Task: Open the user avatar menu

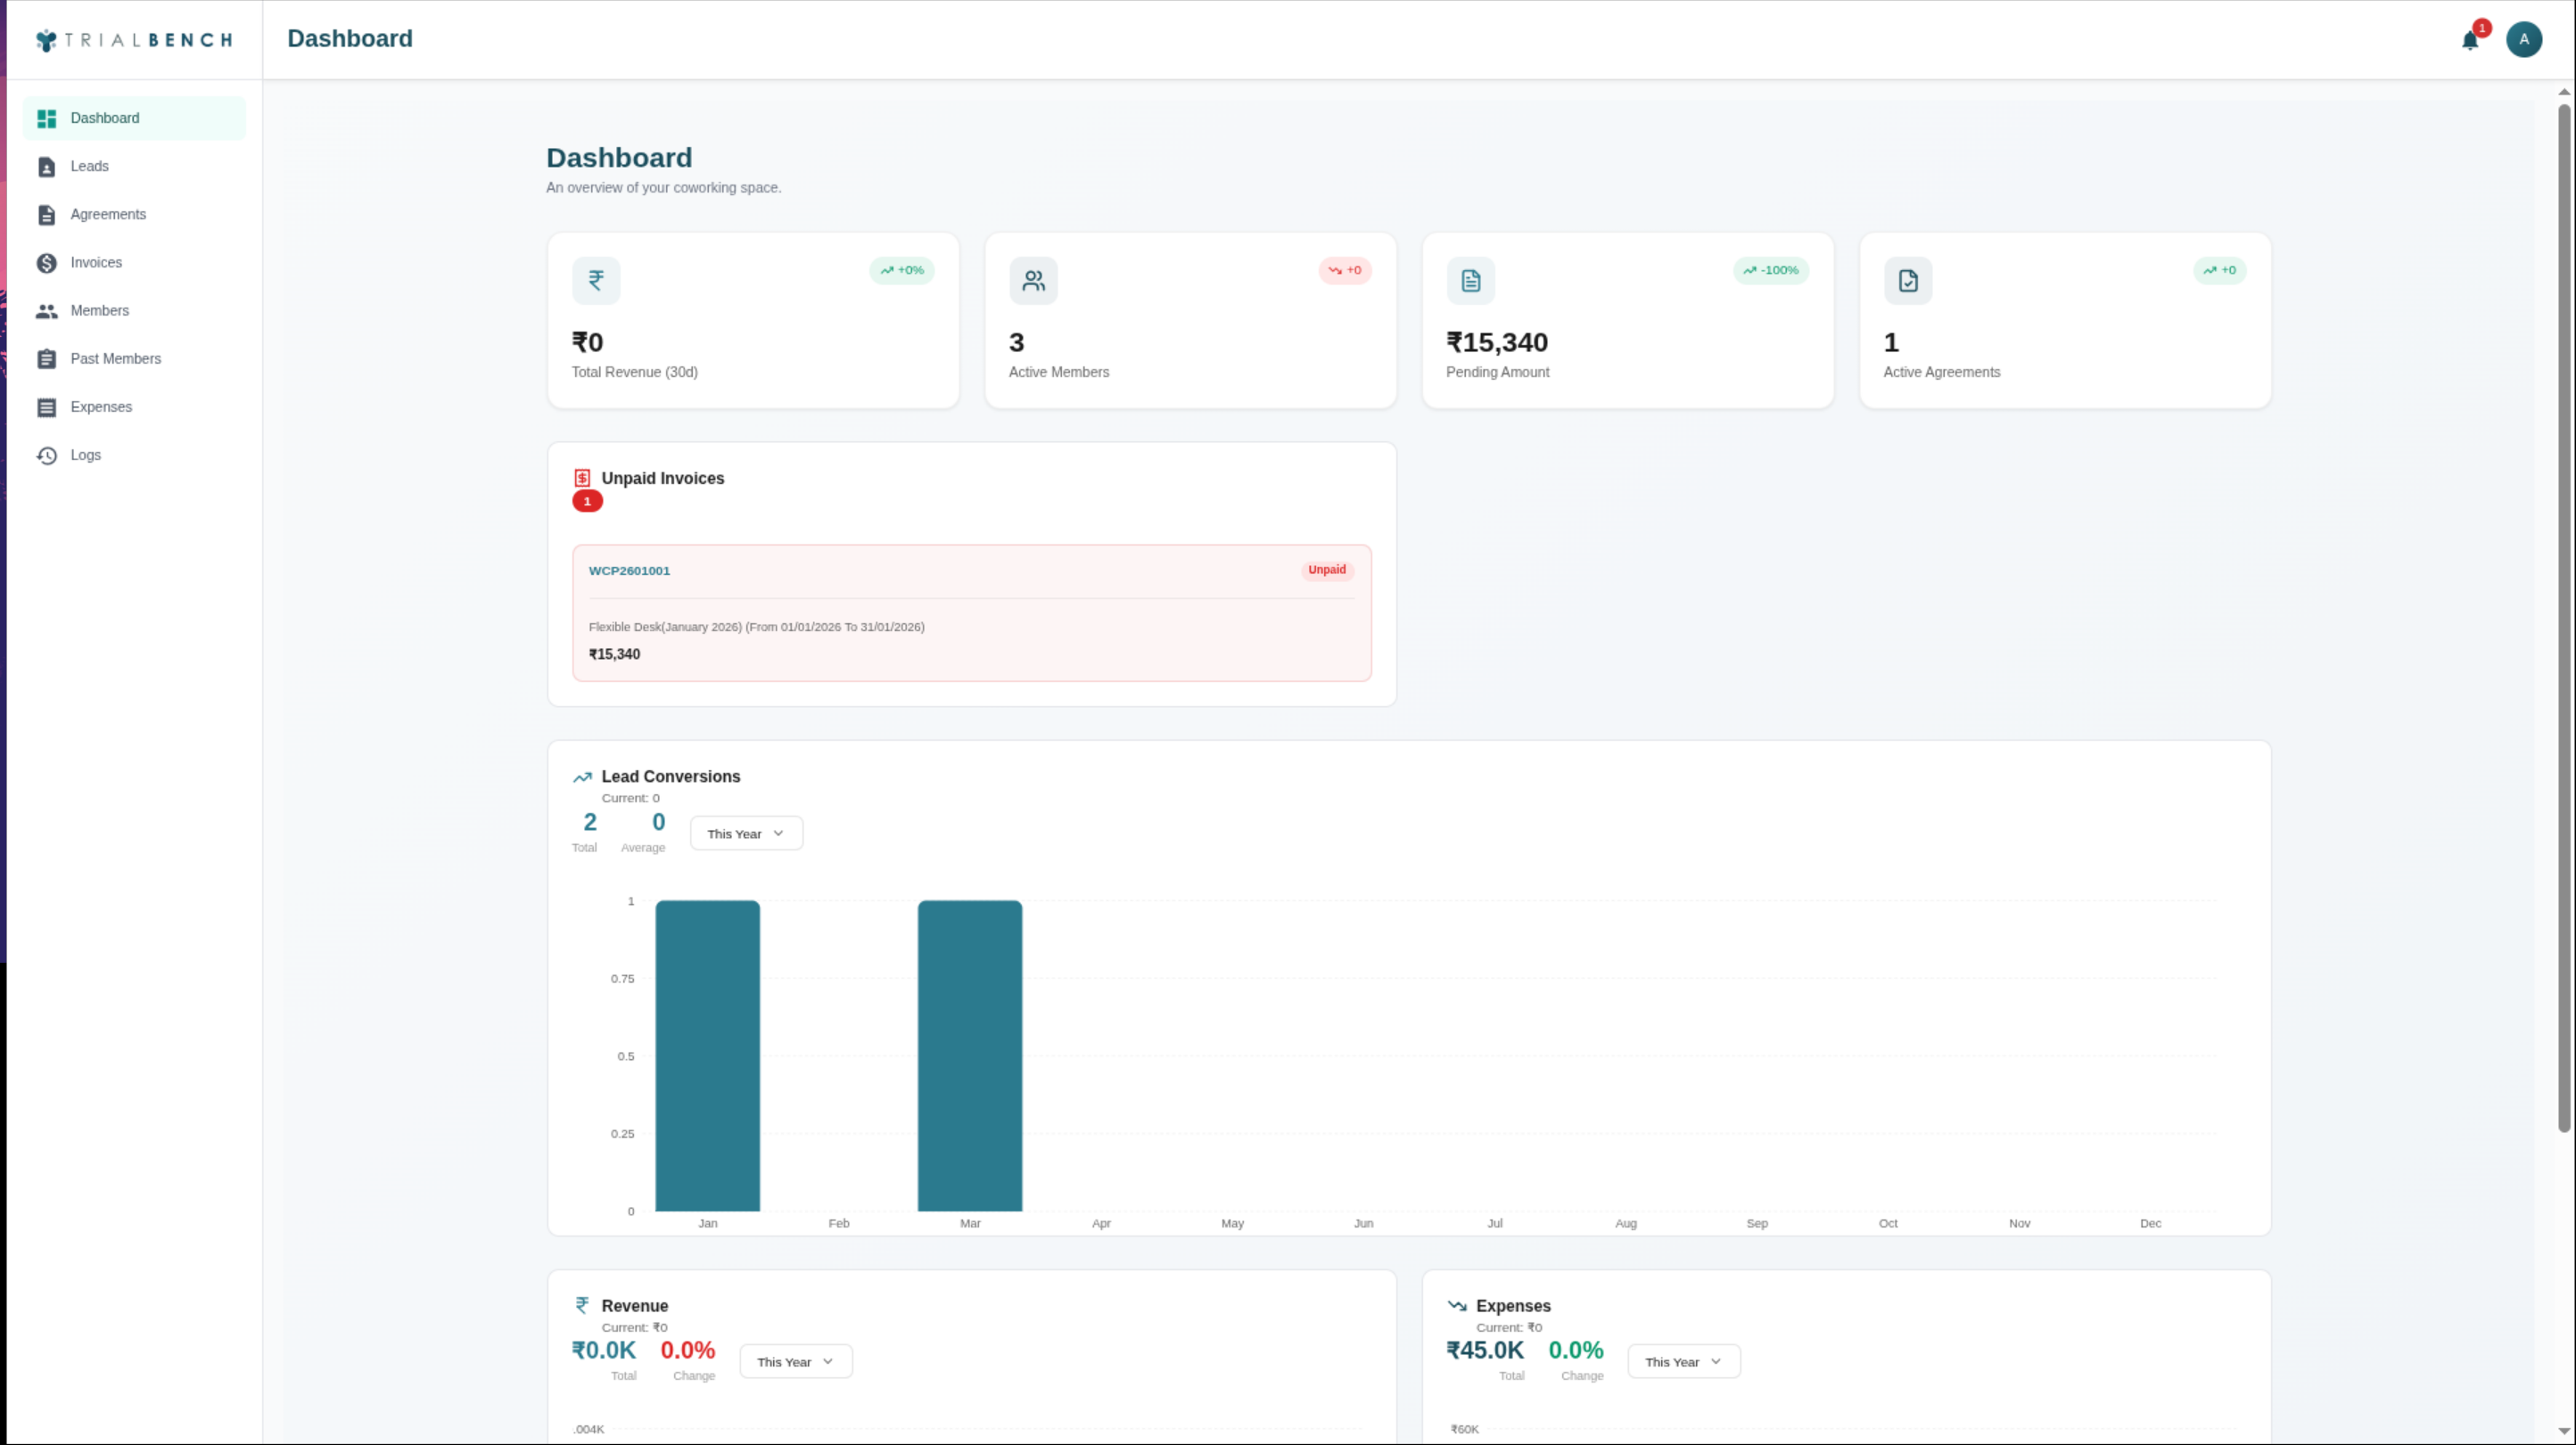Action: (x=2523, y=40)
